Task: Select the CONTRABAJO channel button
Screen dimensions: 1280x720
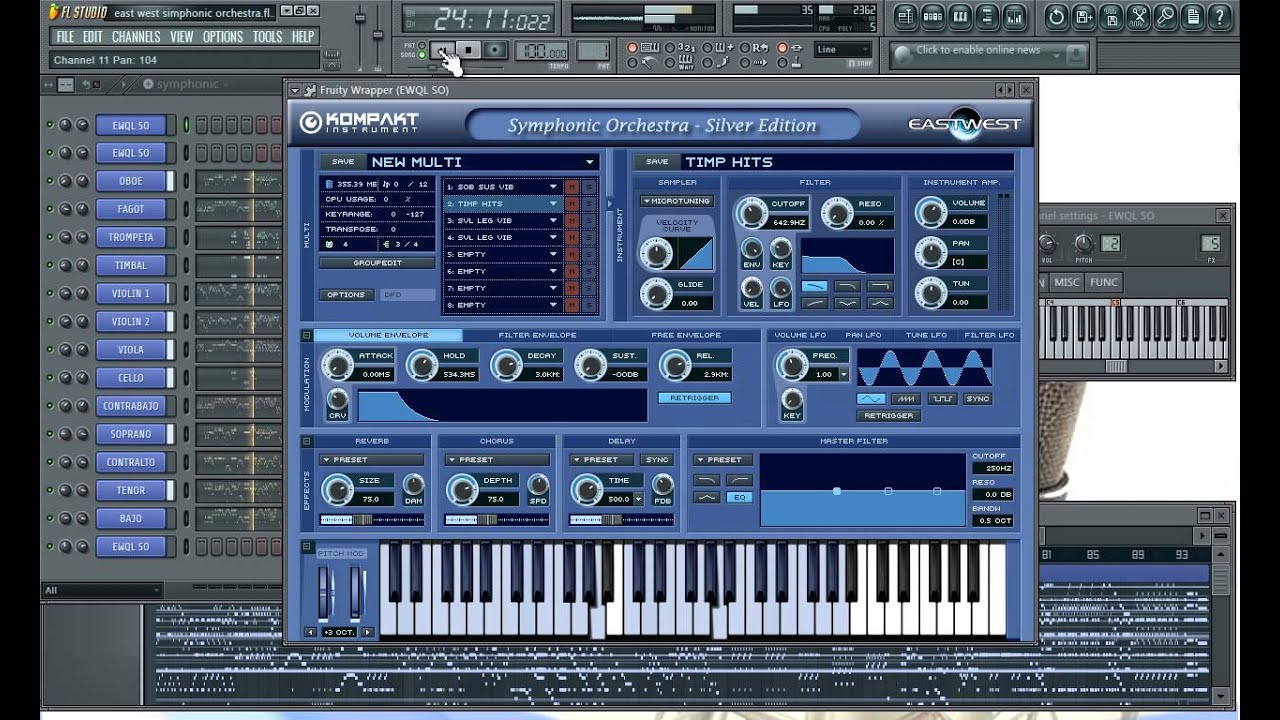Action: tap(131, 406)
